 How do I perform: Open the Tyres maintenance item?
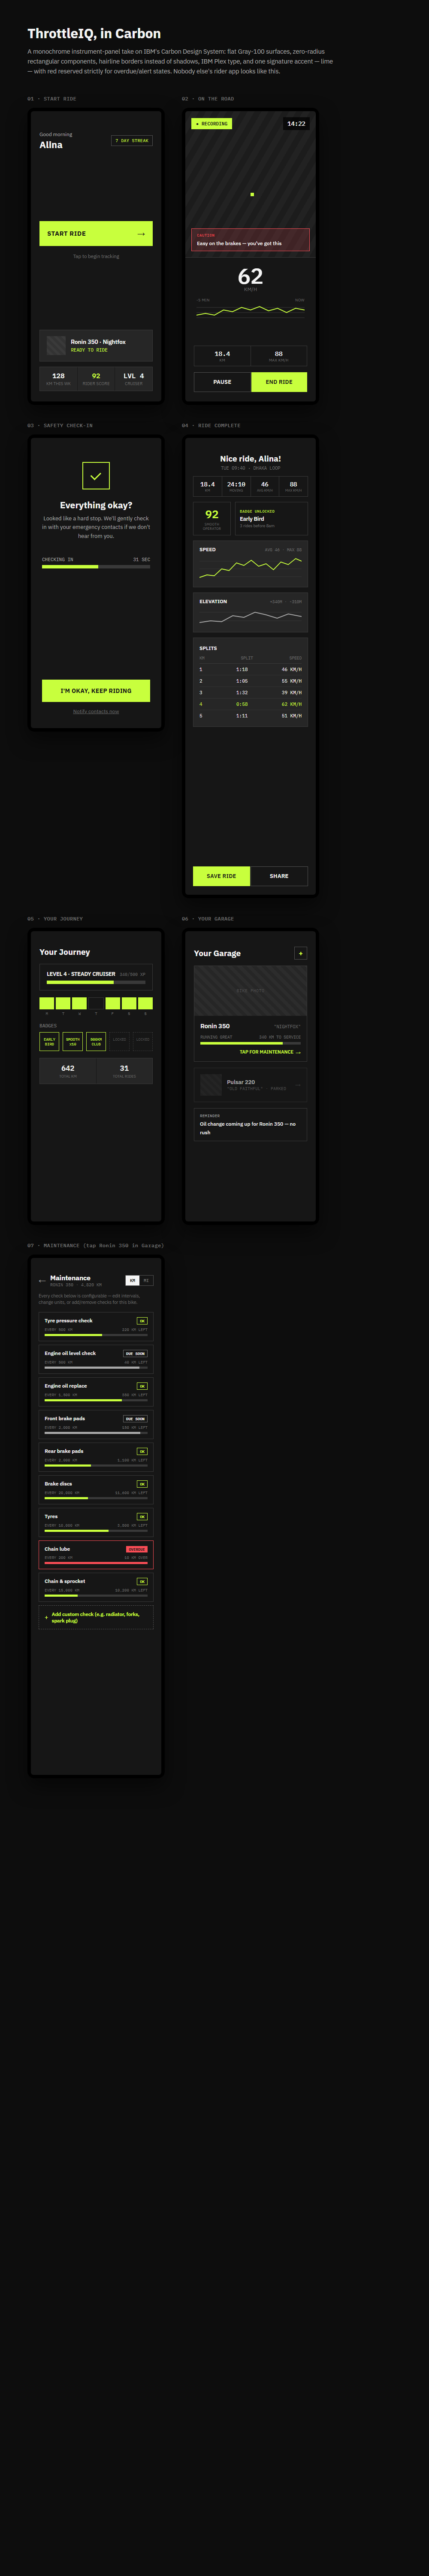click(x=96, y=1521)
